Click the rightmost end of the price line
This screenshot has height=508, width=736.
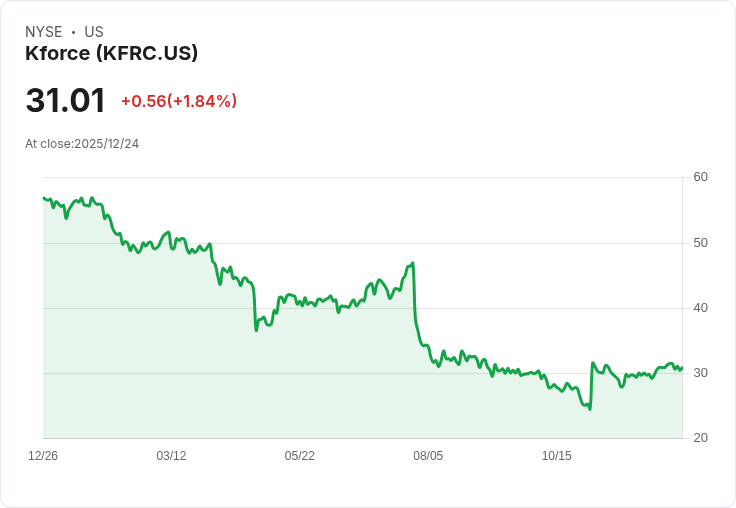[682, 368]
